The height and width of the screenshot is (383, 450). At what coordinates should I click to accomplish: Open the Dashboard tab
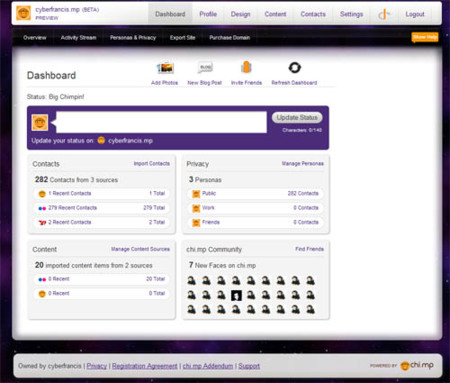(x=170, y=14)
